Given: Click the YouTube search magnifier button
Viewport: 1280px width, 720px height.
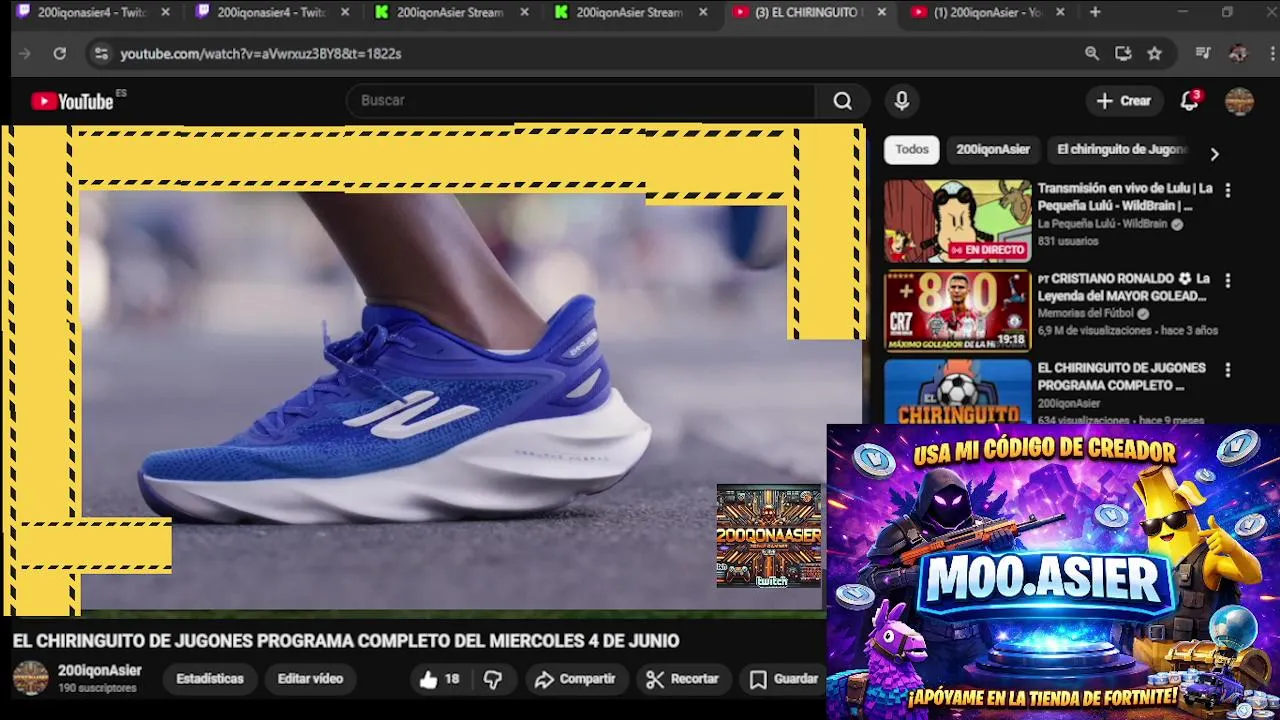Looking at the screenshot, I should (843, 101).
